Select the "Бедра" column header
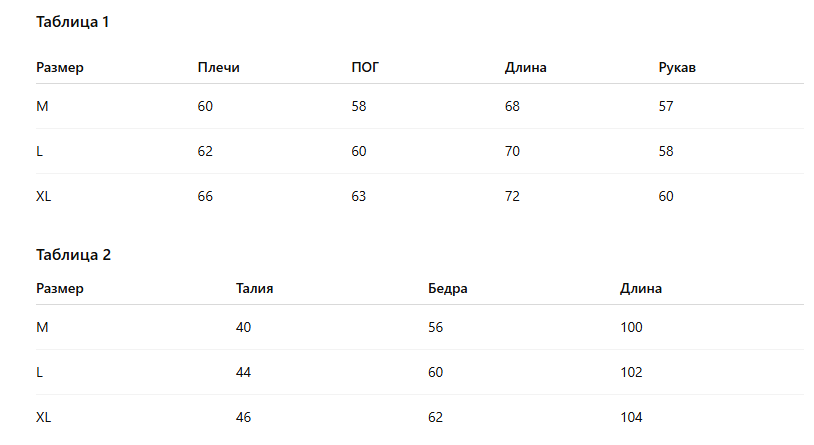The image size is (814, 445). click(448, 289)
